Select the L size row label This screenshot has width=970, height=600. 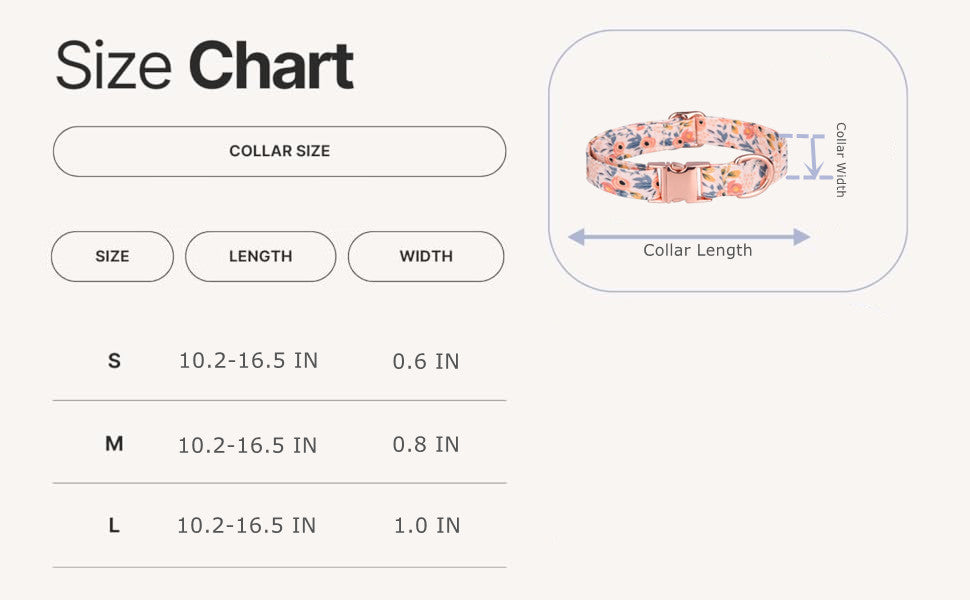tap(114, 526)
